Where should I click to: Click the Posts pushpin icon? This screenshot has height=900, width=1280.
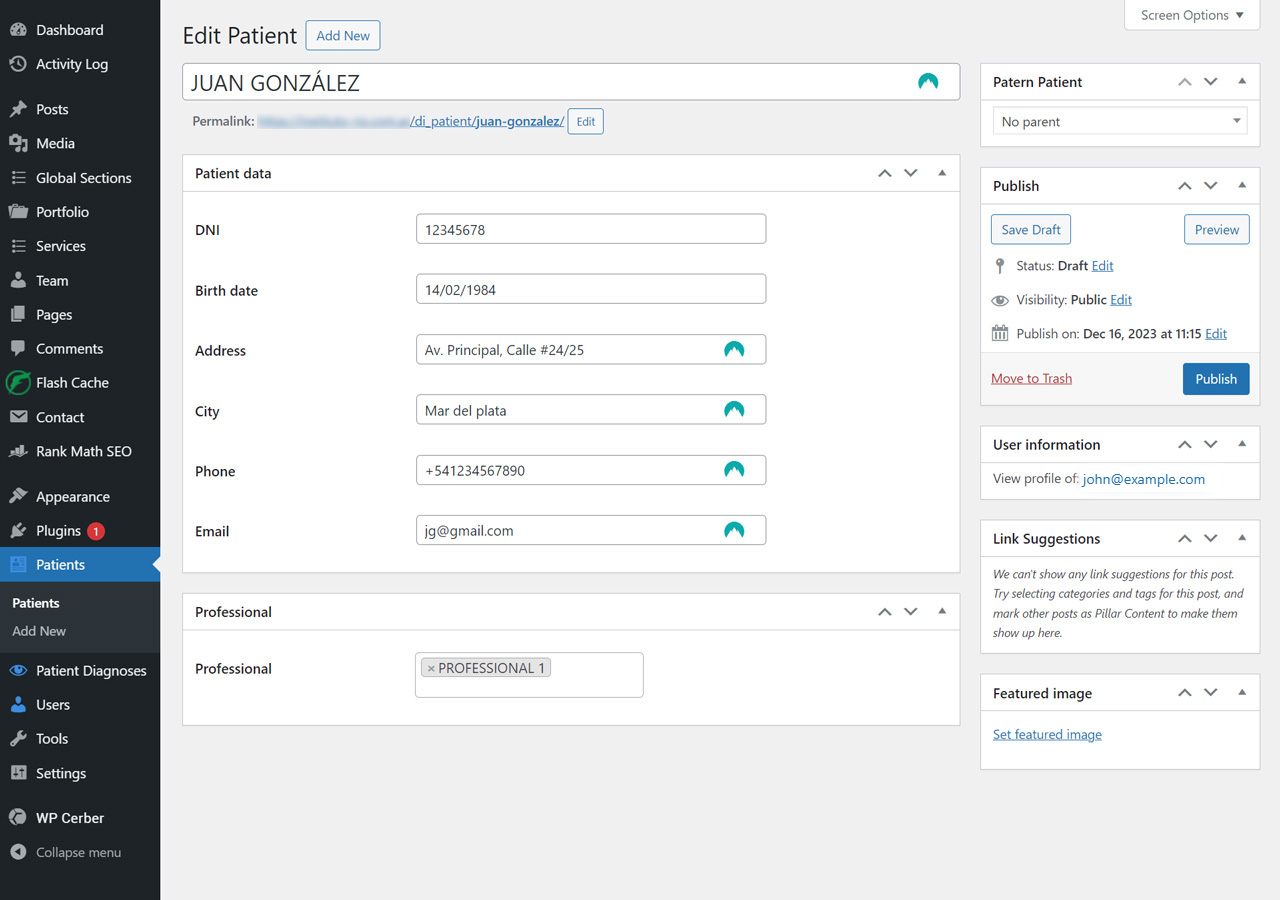[x=18, y=109]
